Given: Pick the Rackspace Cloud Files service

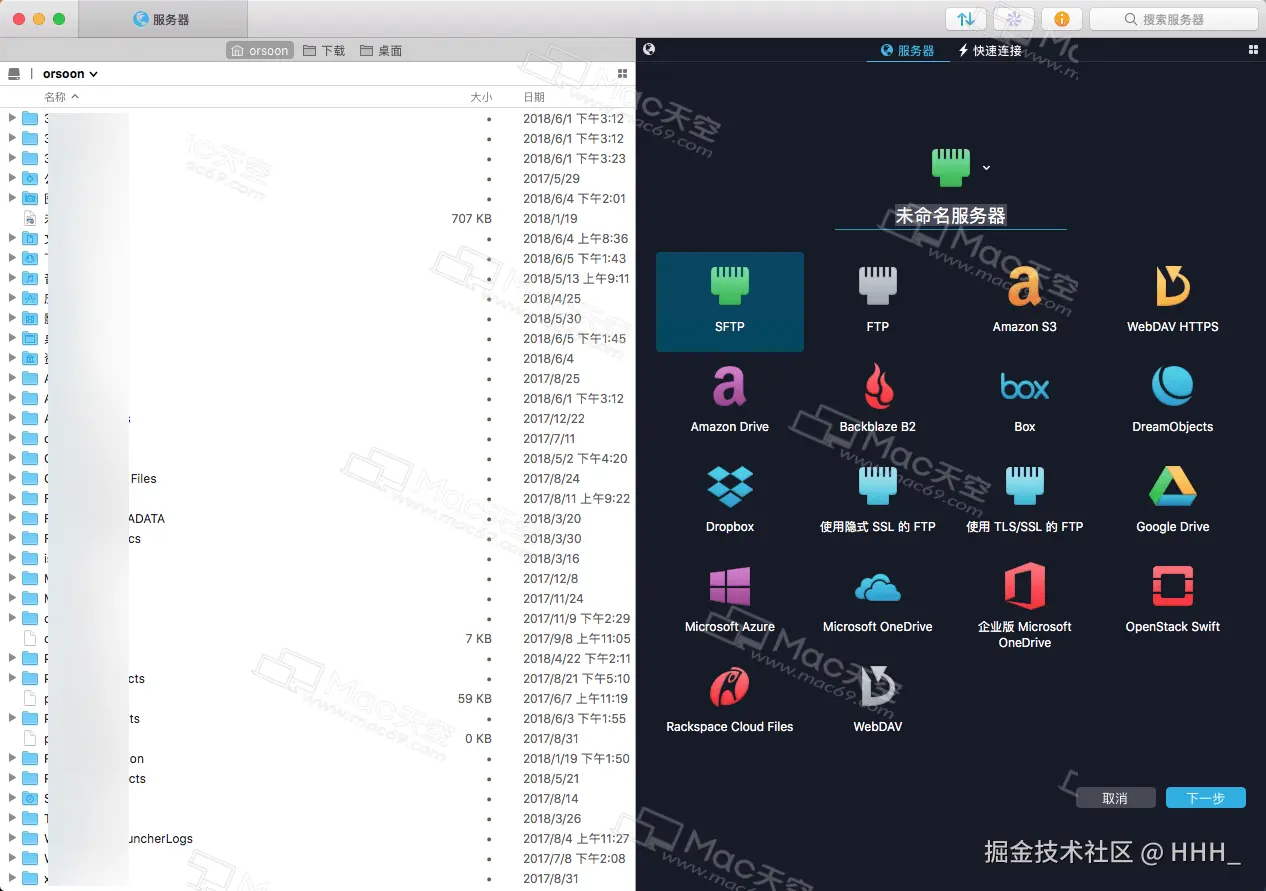Looking at the screenshot, I should point(730,701).
